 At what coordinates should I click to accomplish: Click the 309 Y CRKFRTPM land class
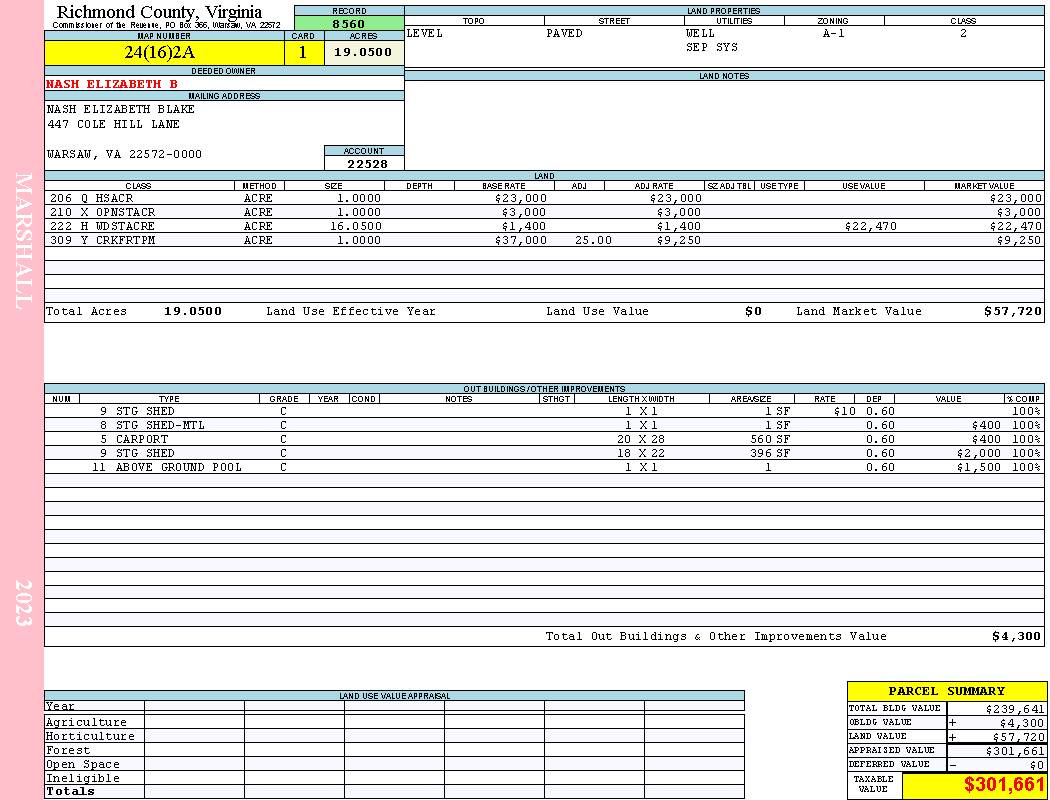102,240
